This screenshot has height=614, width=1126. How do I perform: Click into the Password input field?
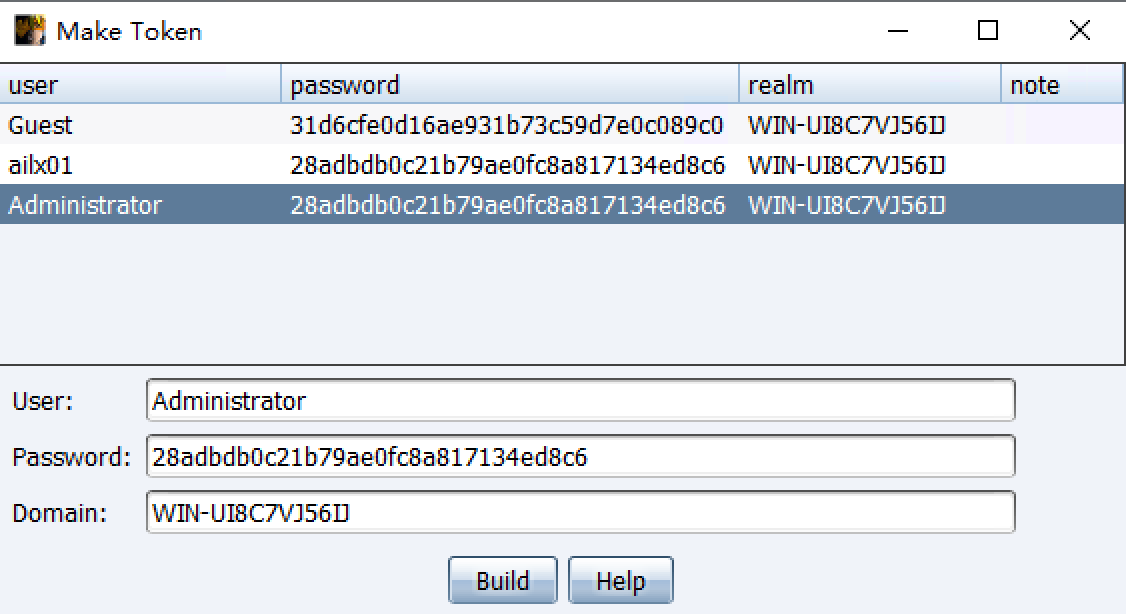pyautogui.click(x=580, y=457)
